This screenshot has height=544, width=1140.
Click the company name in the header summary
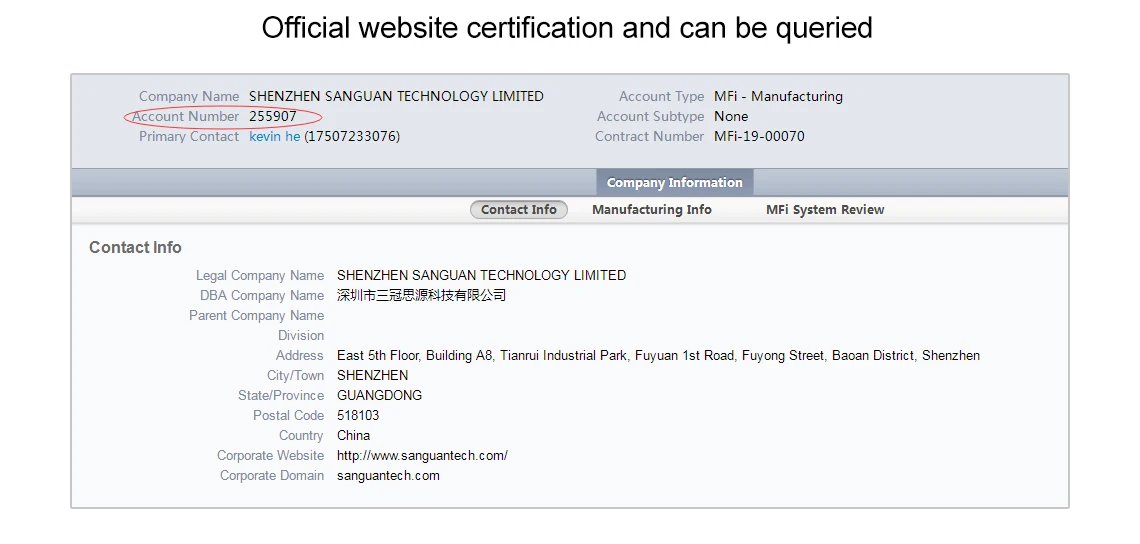pos(396,97)
